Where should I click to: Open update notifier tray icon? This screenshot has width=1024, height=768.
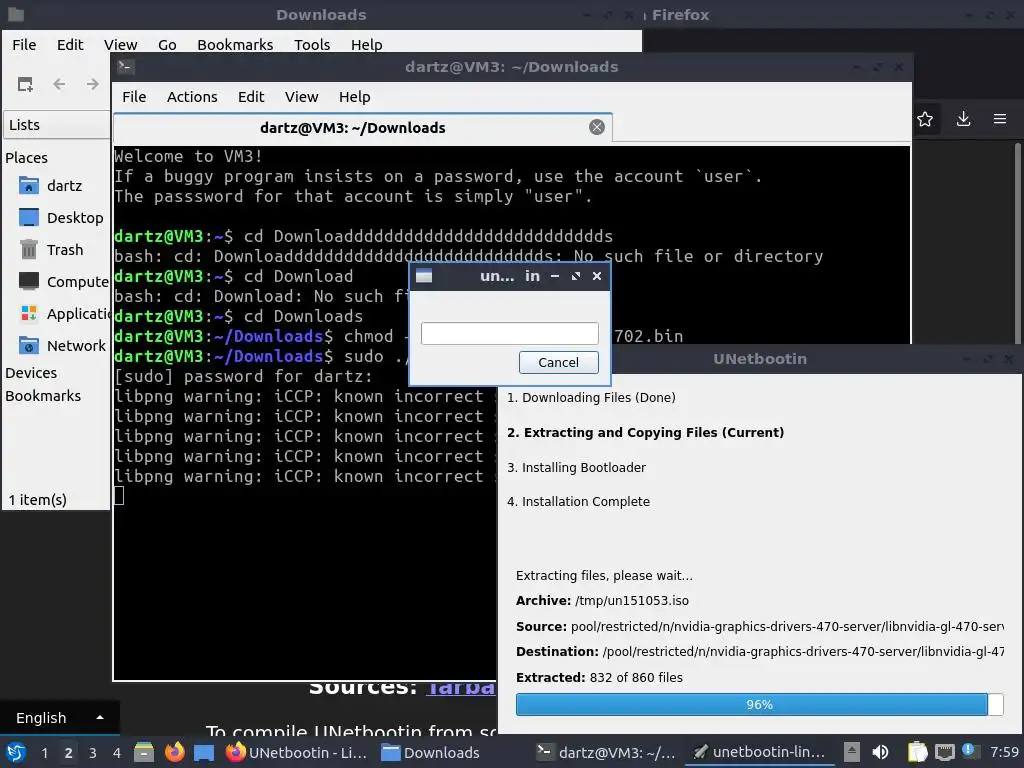pyautogui.click(x=970, y=752)
